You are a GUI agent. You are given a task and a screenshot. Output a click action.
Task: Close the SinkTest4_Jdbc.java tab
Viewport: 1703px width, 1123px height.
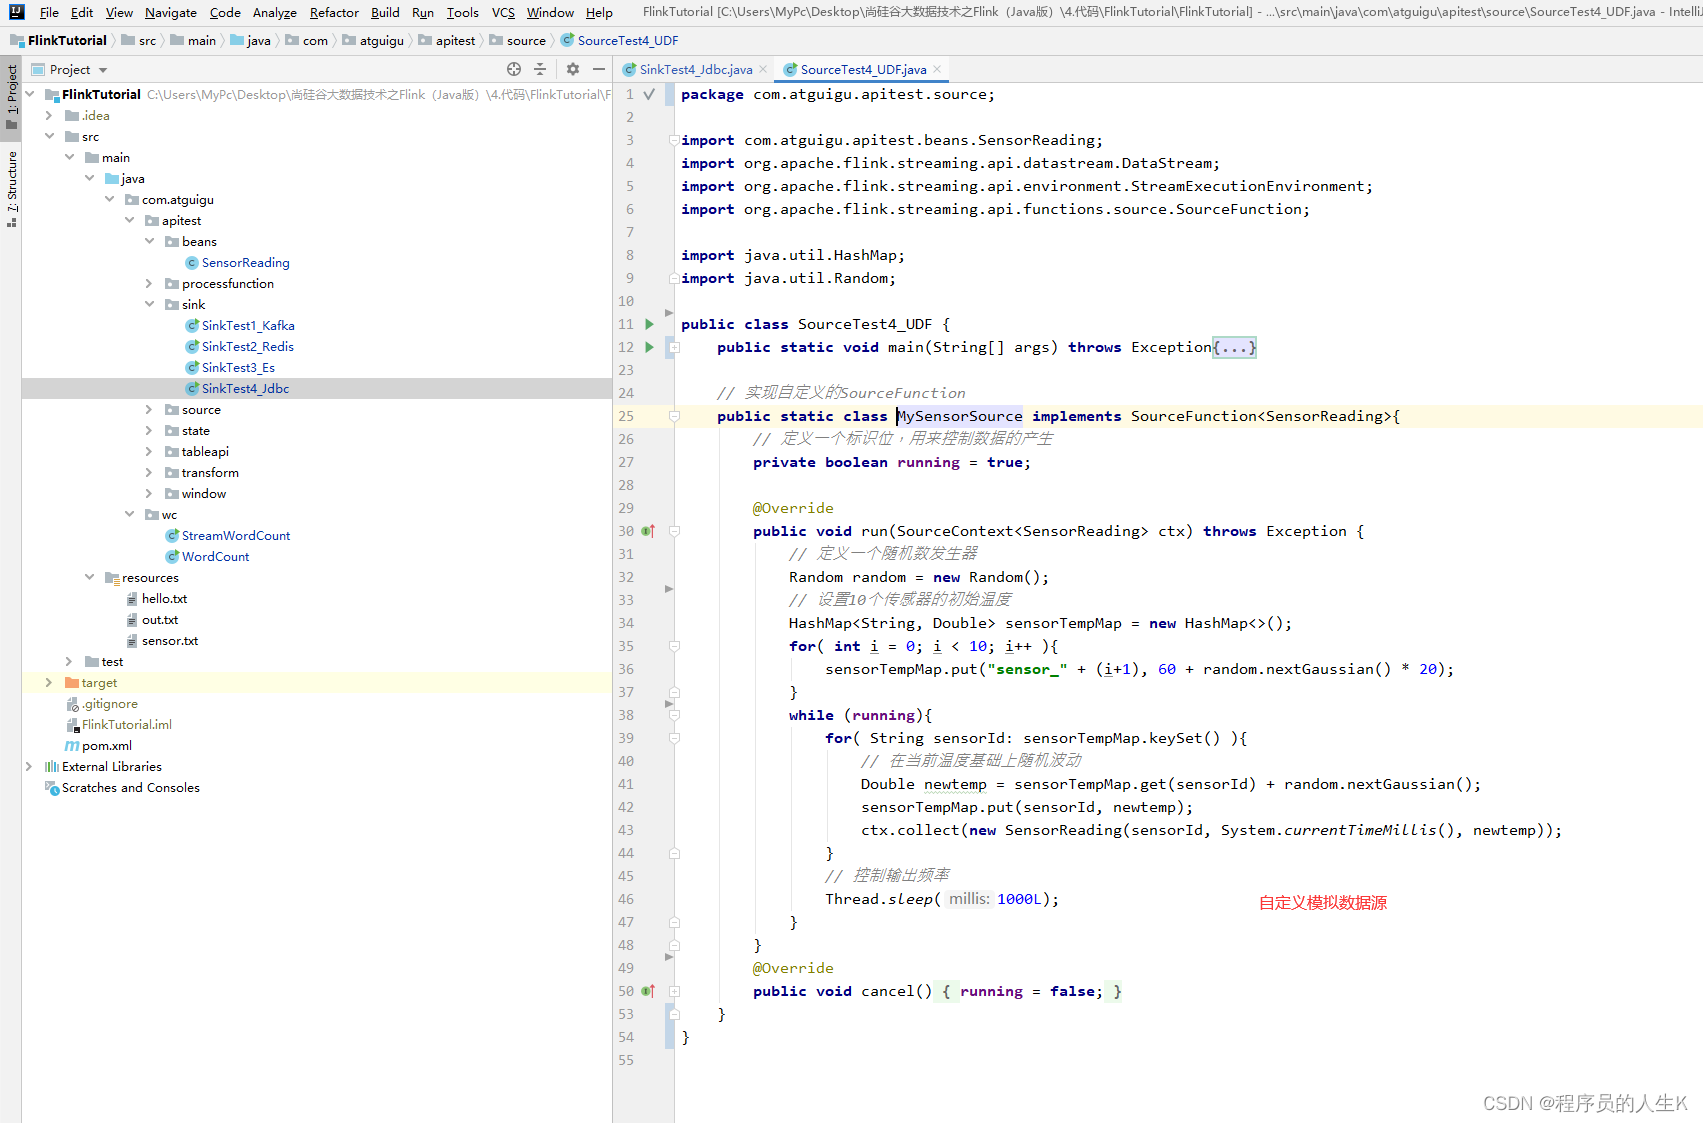pos(763,69)
